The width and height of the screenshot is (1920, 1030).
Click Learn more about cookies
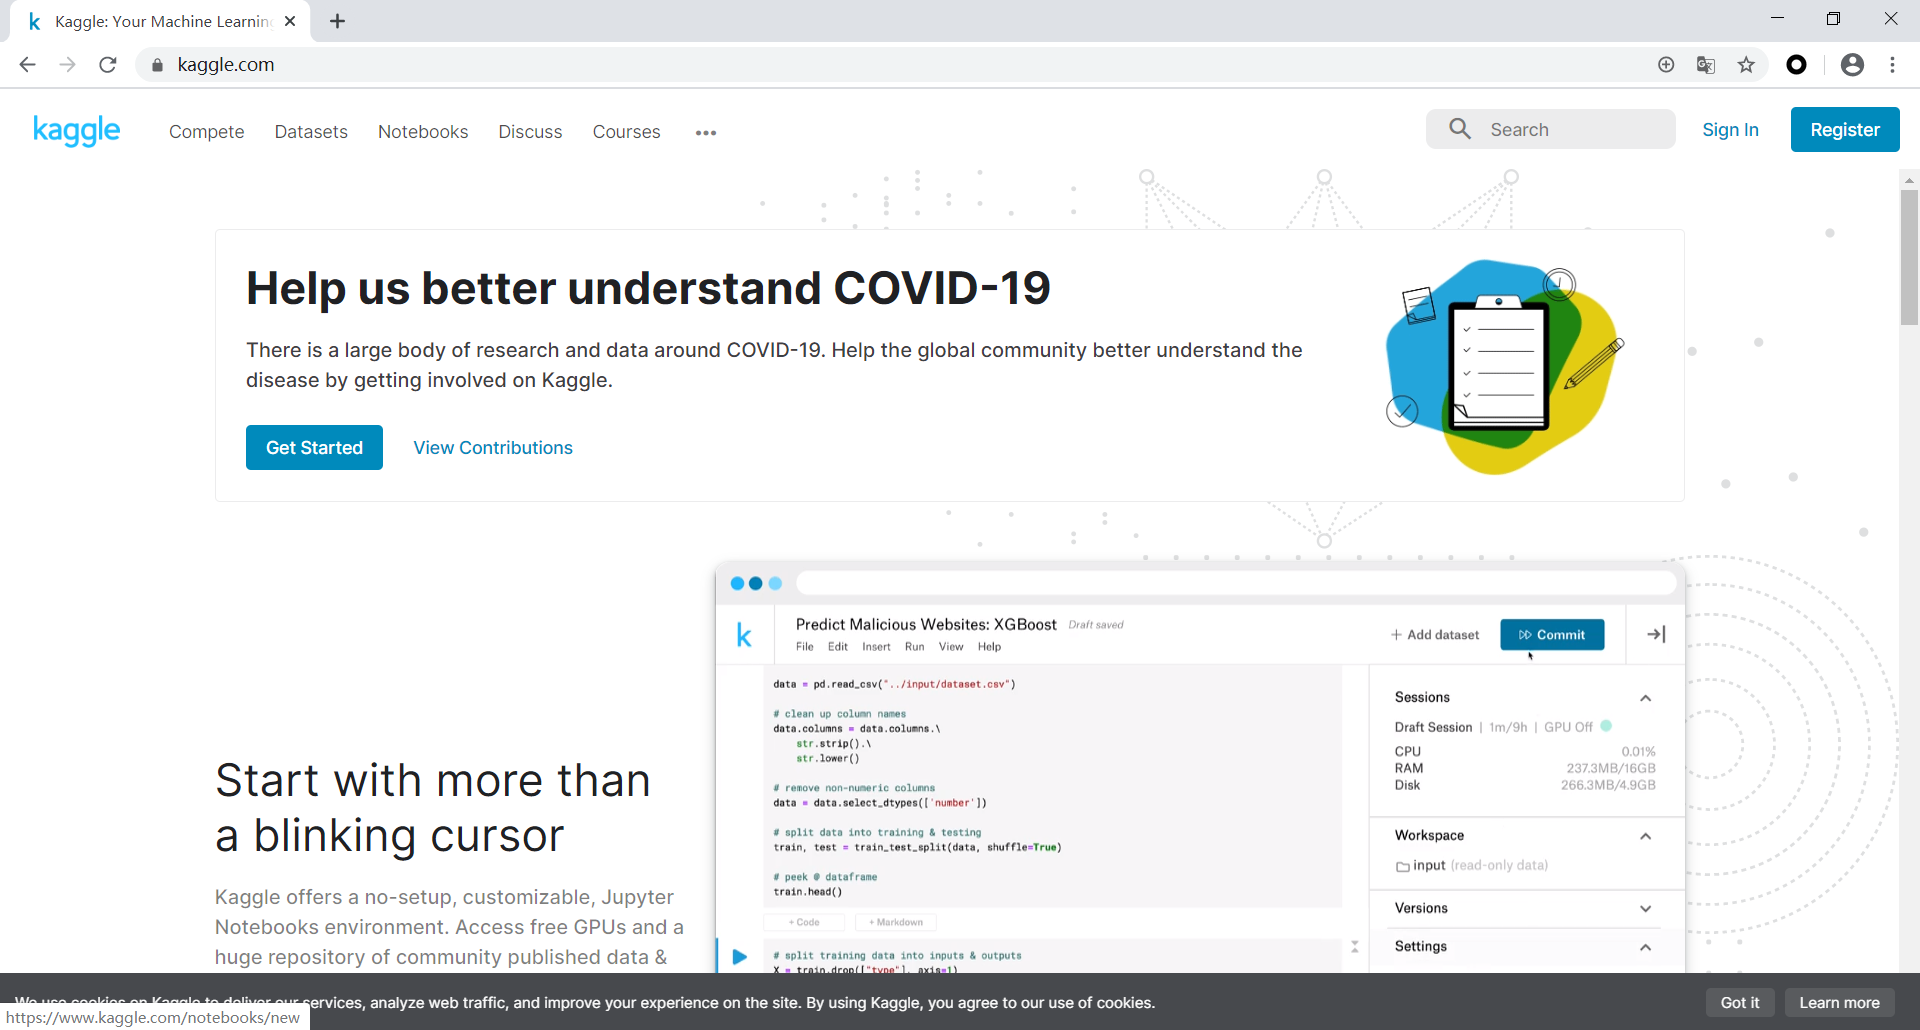[x=1839, y=1003]
